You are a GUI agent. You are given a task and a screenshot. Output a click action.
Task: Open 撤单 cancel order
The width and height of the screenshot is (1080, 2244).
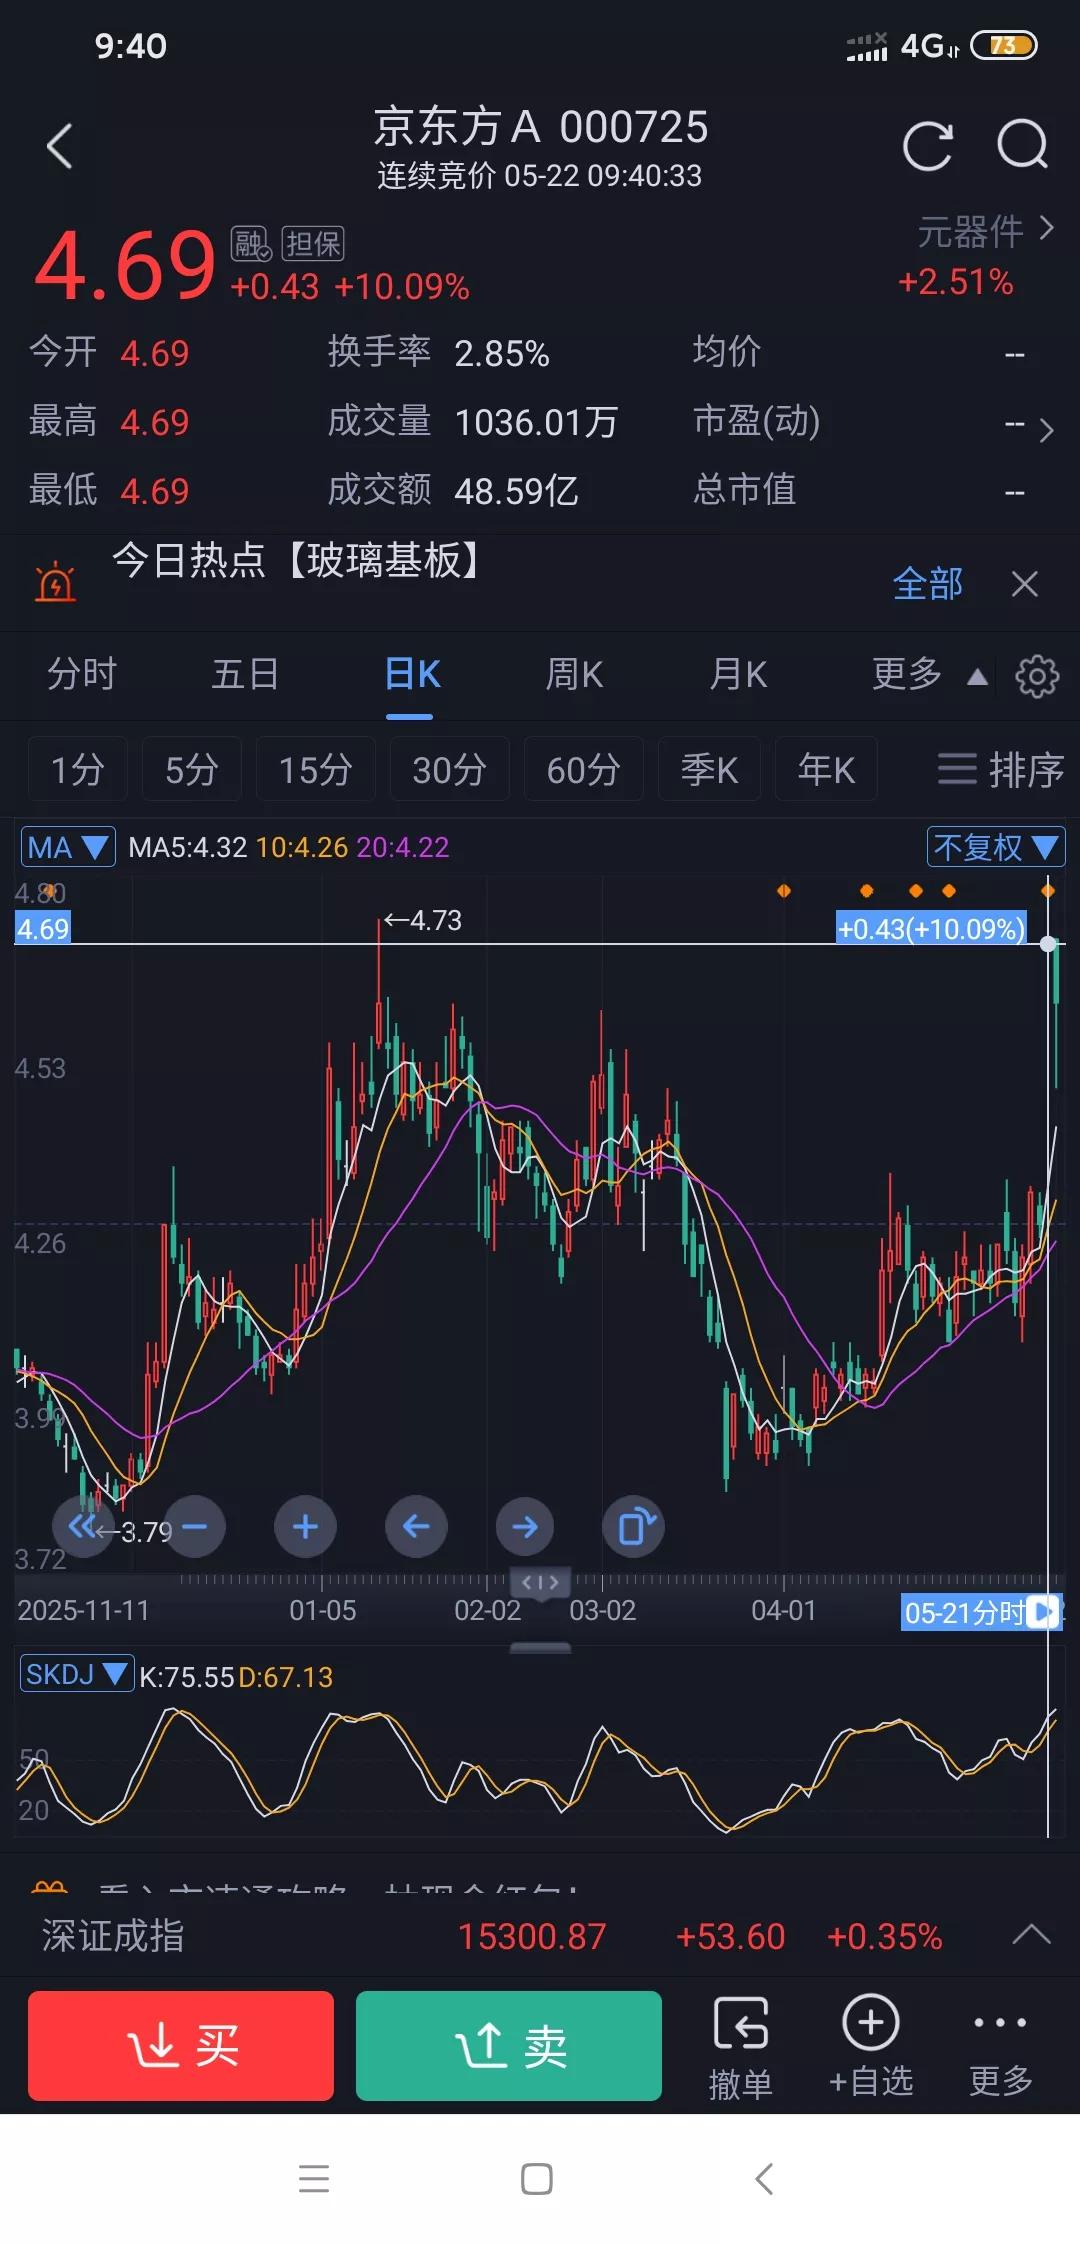741,2047
